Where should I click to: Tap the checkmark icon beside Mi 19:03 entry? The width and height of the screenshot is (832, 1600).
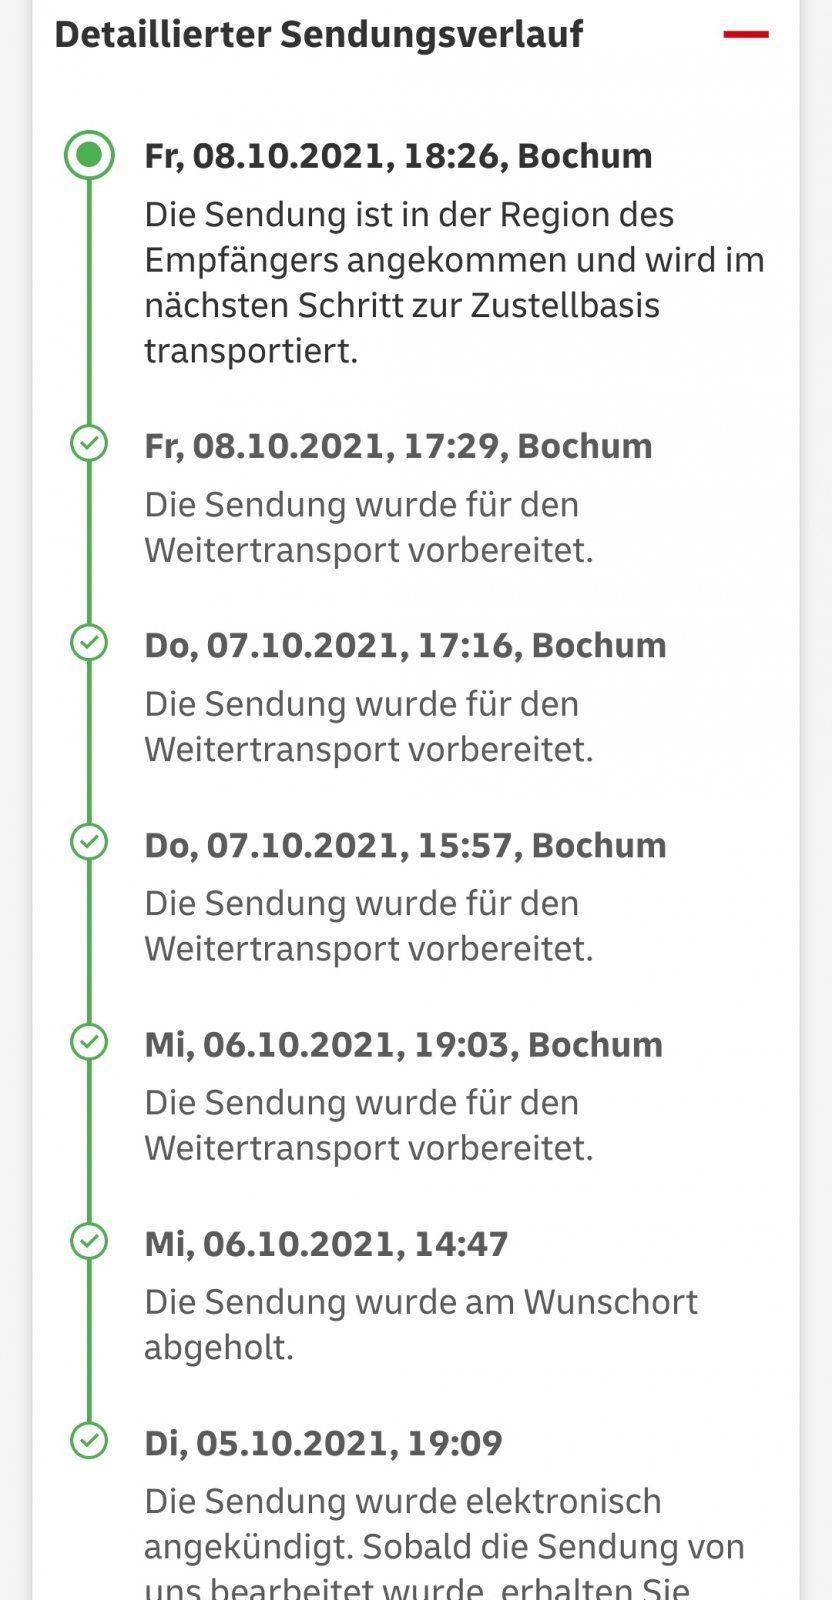[x=89, y=1041]
